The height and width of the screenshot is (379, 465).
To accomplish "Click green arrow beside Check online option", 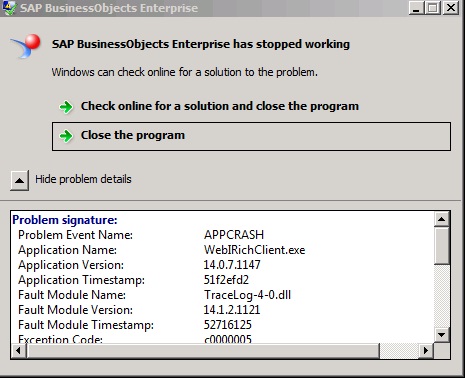I will (x=66, y=107).
